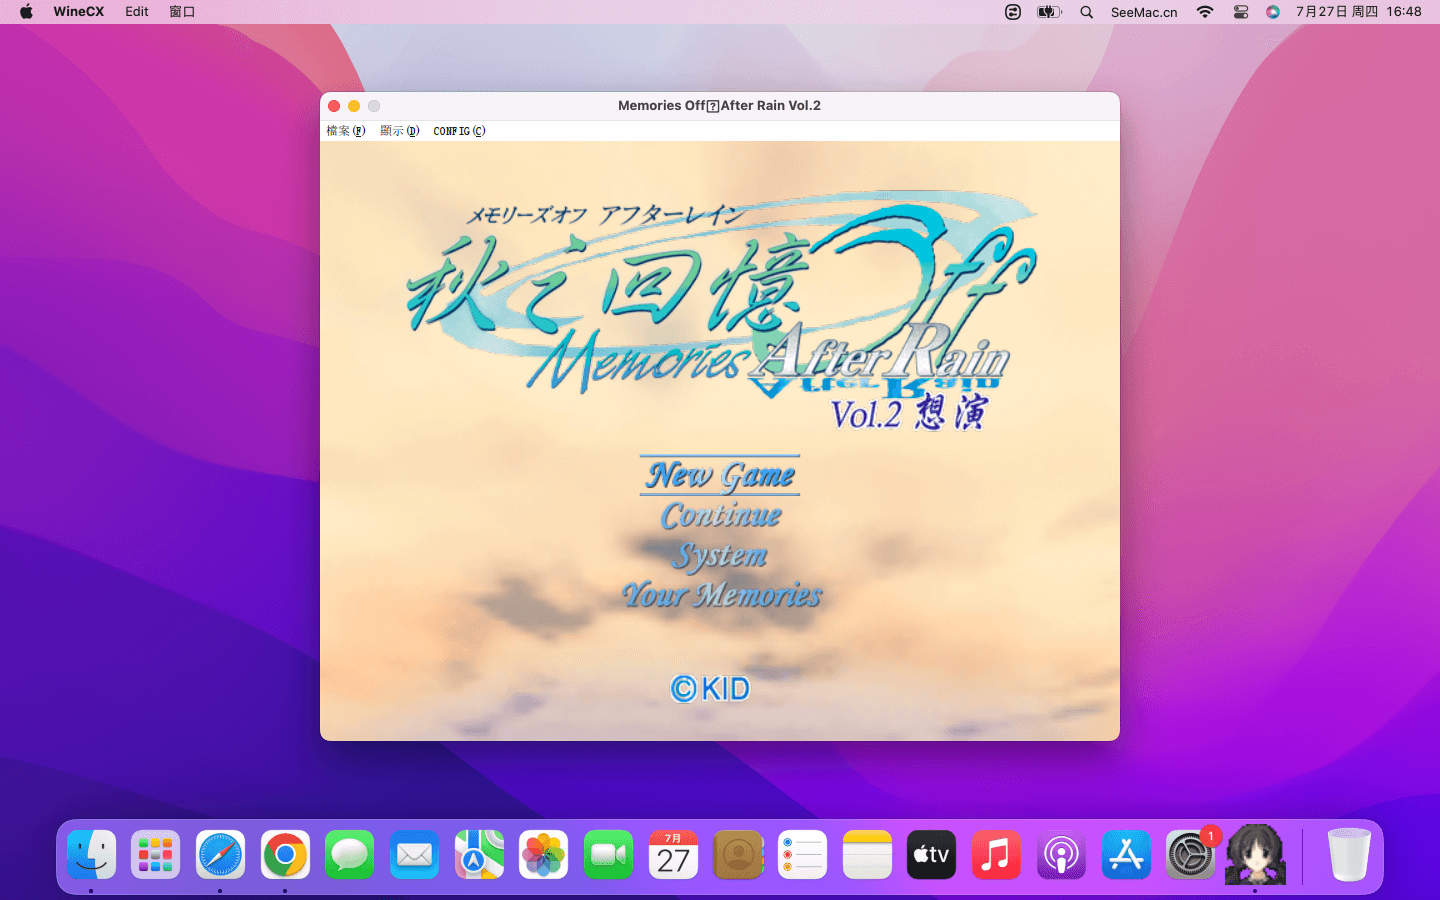Screen dimensions: 1440x900
Task: Open FaceTime from the Dock
Action: tap(608, 855)
